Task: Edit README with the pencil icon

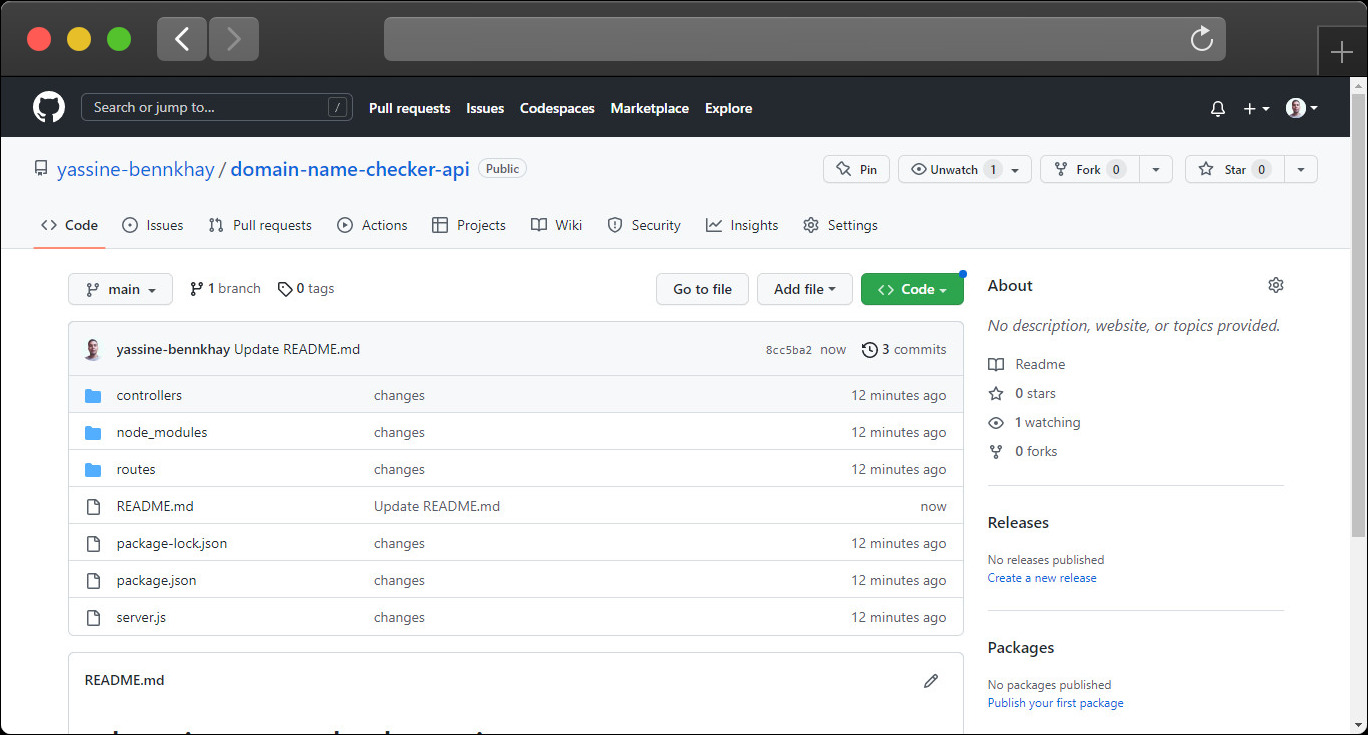Action: point(931,680)
